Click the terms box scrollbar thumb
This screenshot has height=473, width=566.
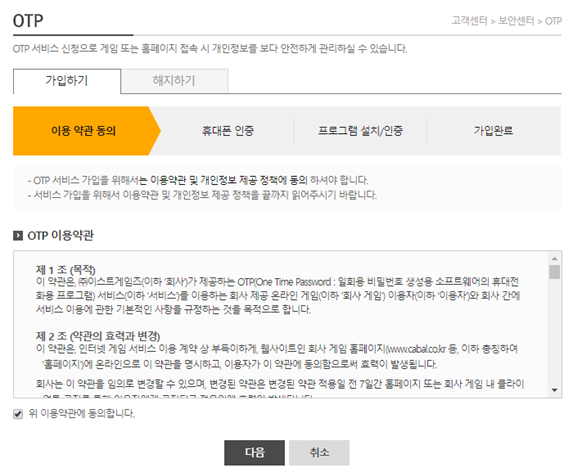click(554, 272)
